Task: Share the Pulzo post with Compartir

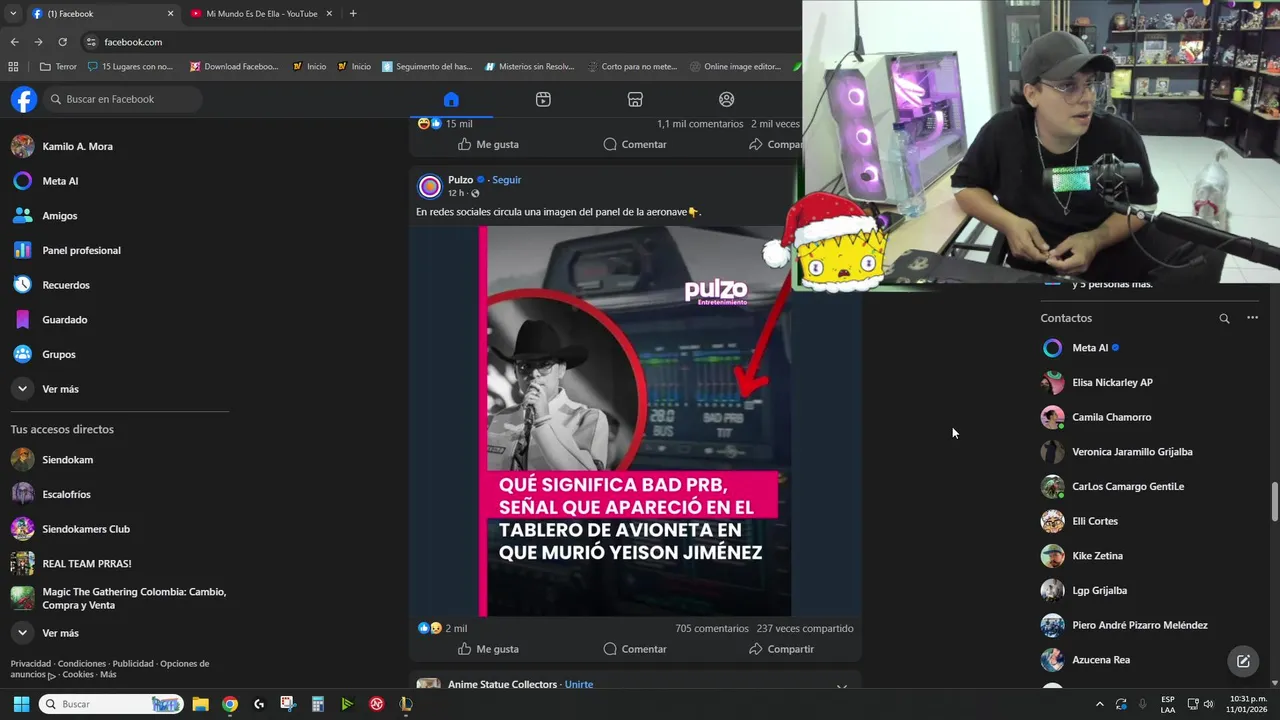Action: click(782, 649)
